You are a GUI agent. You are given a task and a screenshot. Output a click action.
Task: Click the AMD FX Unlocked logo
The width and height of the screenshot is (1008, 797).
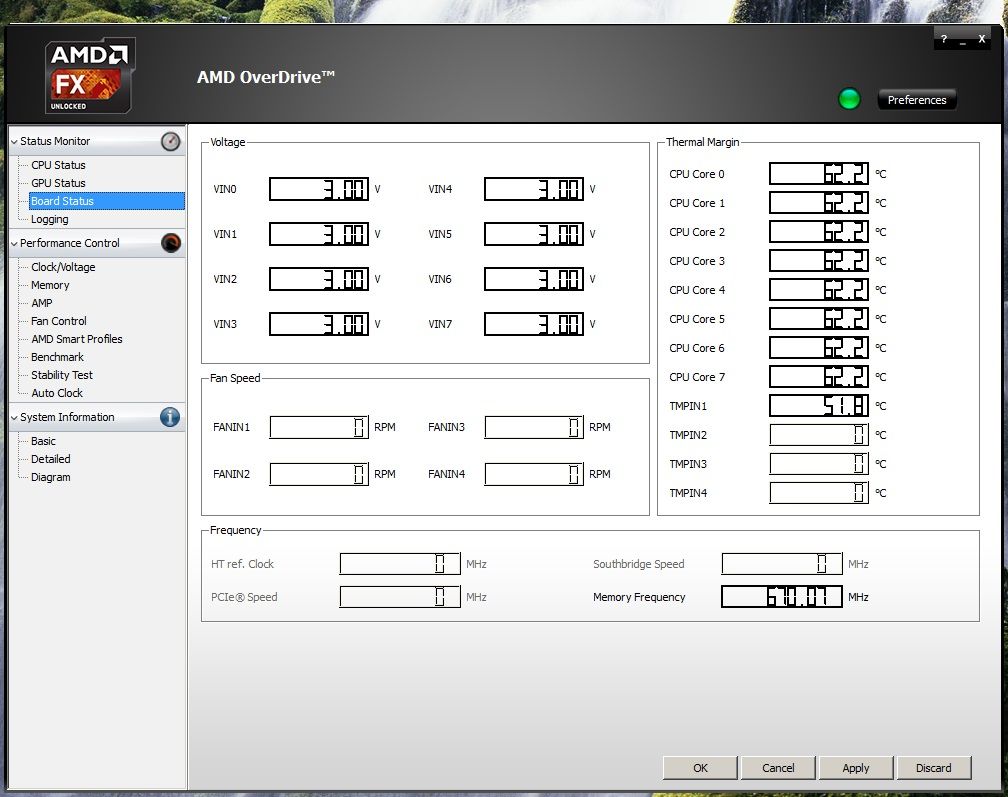[x=90, y=77]
